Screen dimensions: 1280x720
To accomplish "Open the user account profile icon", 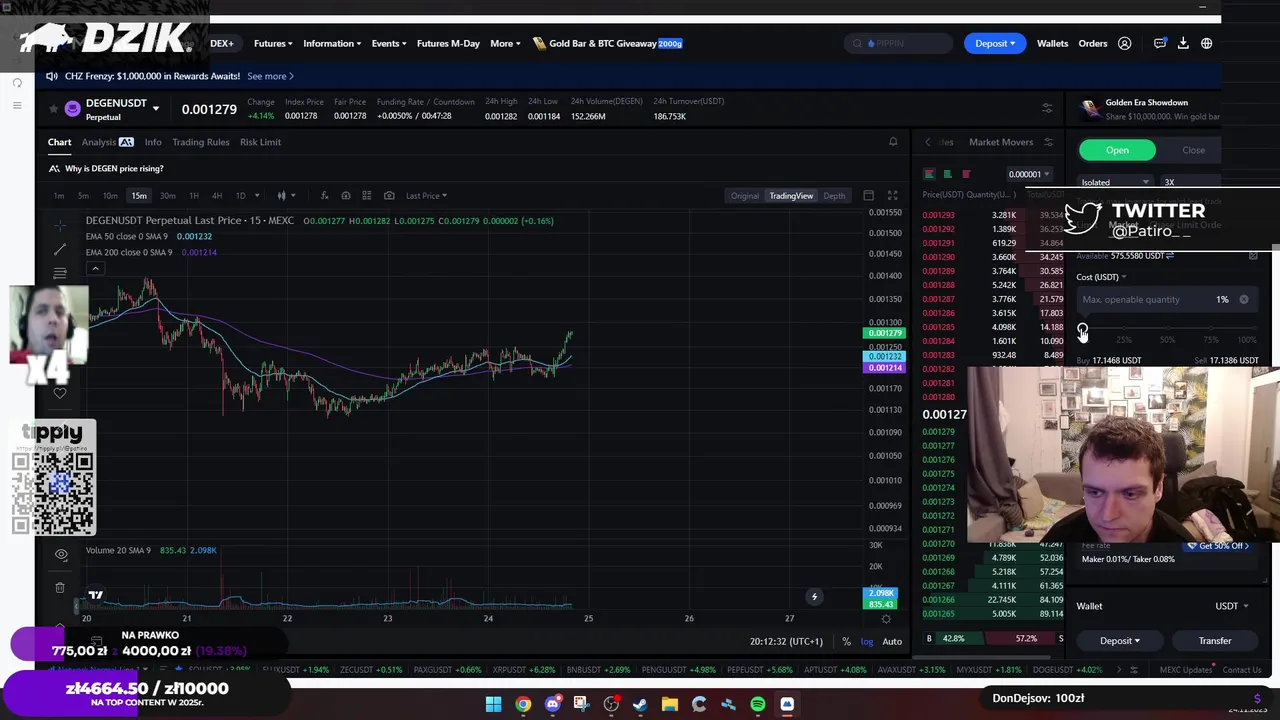I will click(x=1125, y=44).
